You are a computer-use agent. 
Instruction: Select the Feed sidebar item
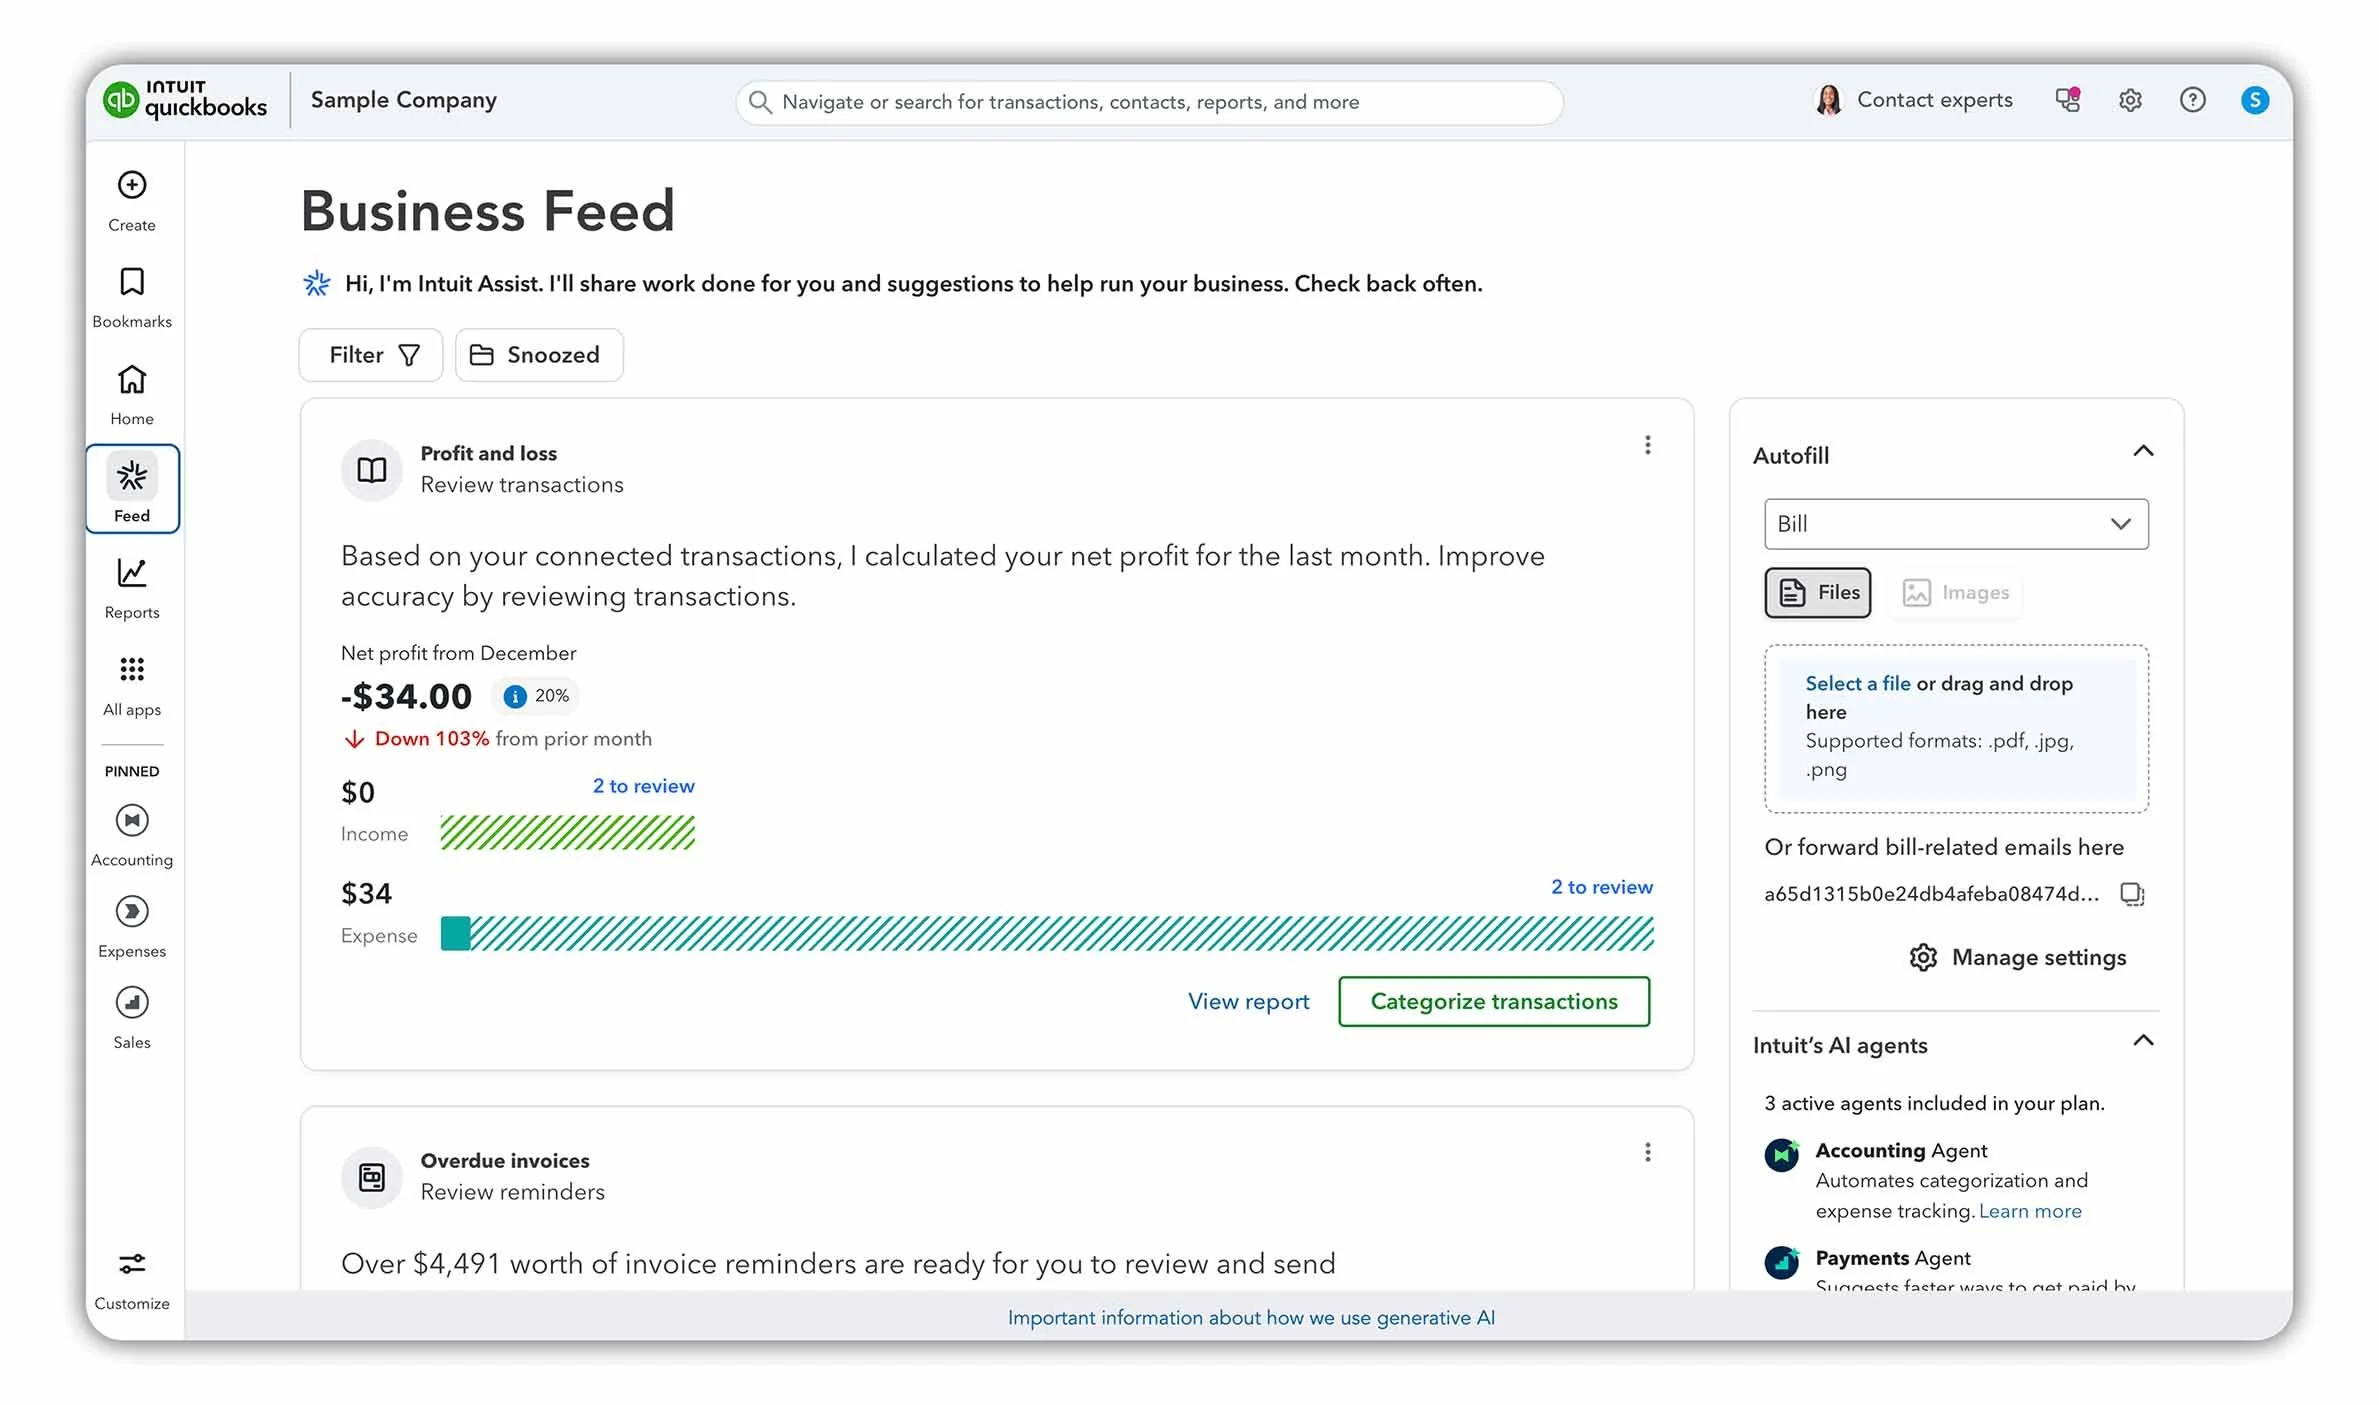[x=132, y=489]
